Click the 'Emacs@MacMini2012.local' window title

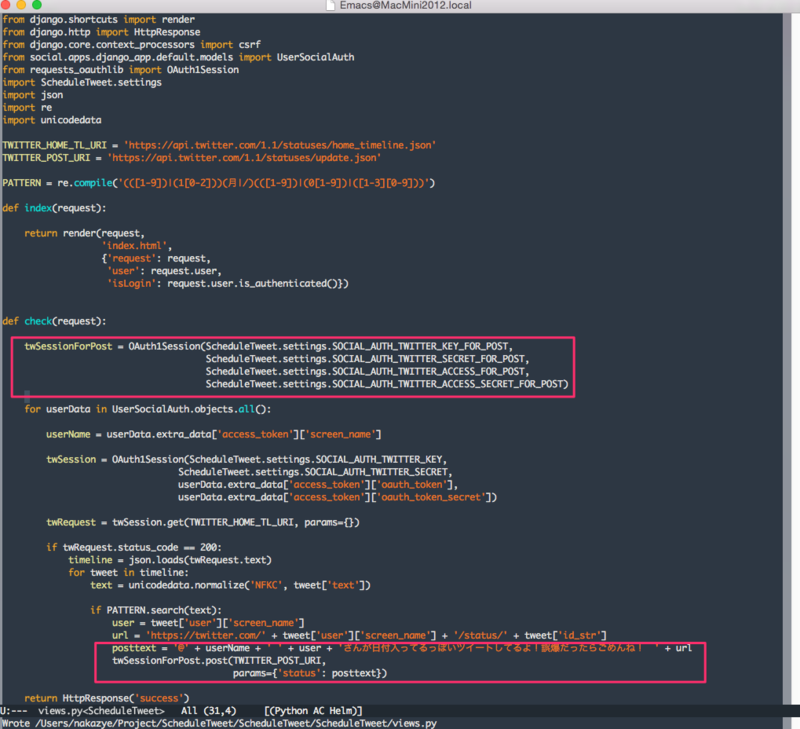tap(406, 6)
